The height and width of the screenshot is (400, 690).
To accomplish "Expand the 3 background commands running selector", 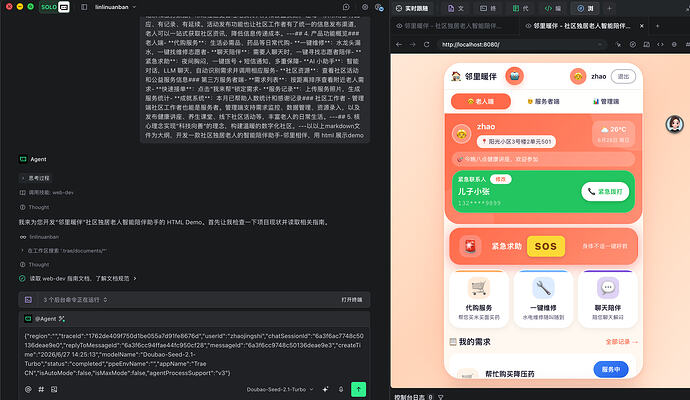I will tap(75, 300).
